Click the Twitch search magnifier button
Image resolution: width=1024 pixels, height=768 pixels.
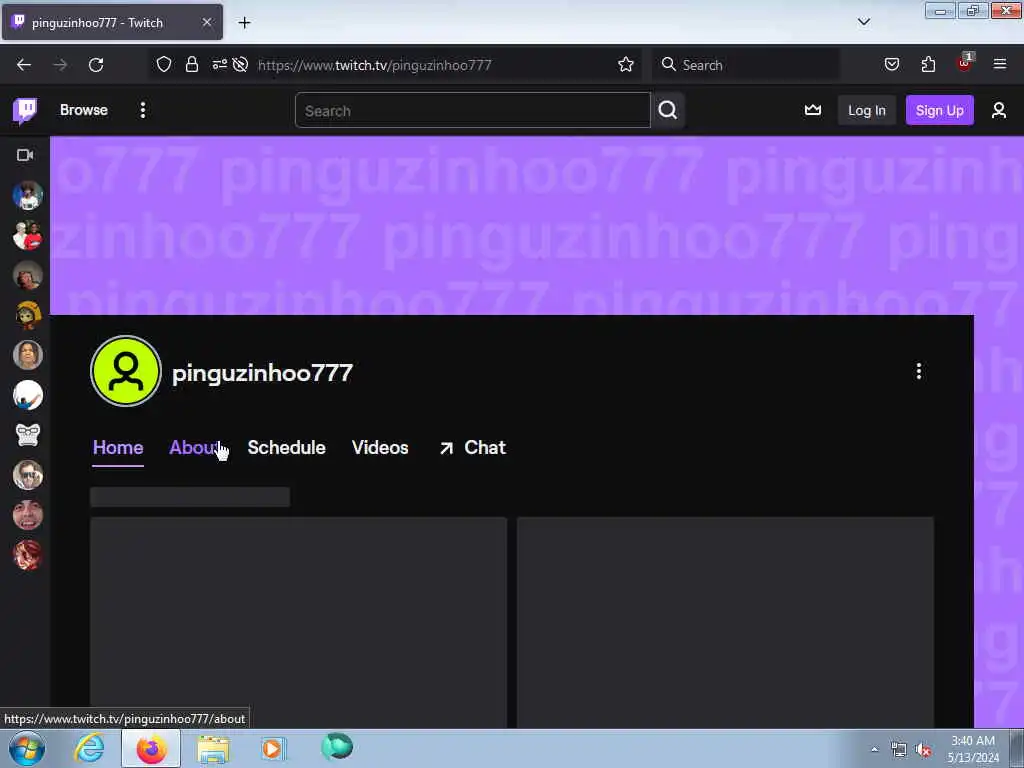pos(667,110)
